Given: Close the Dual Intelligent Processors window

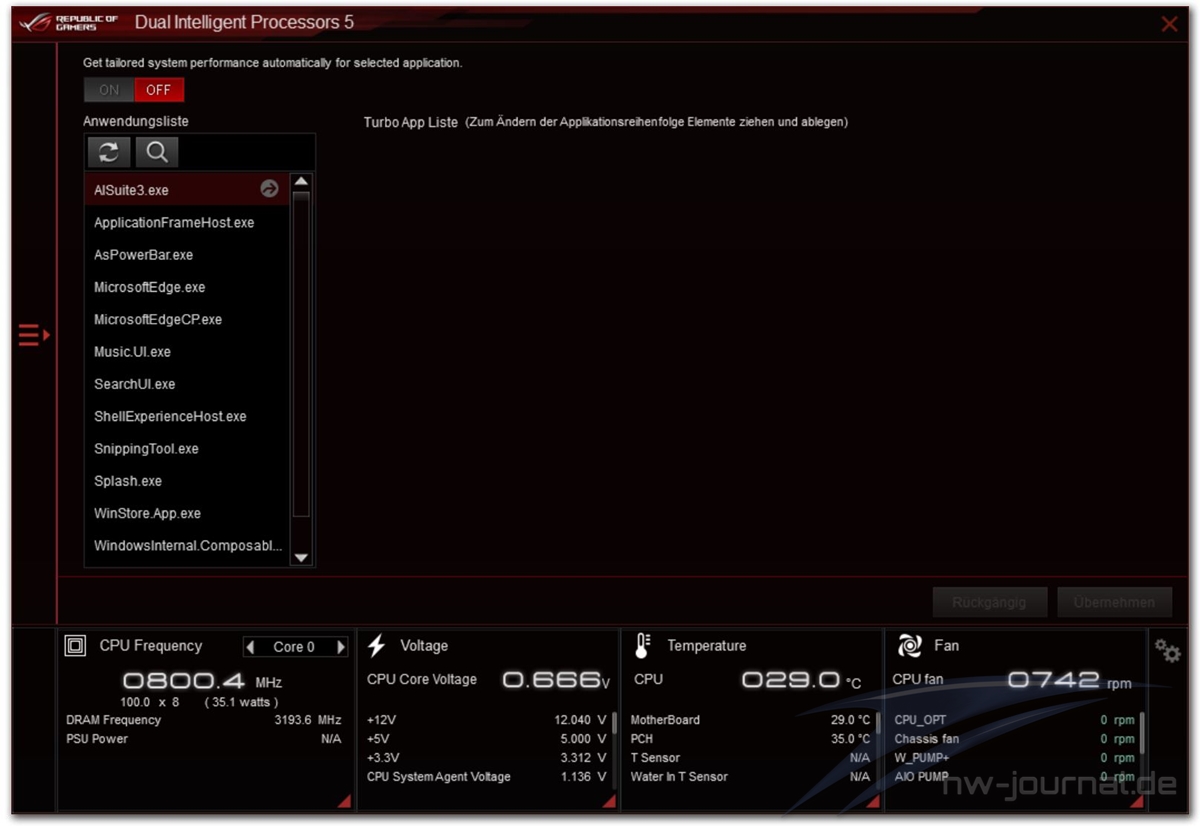Looking at the screenshot, I should point(1169,23).
